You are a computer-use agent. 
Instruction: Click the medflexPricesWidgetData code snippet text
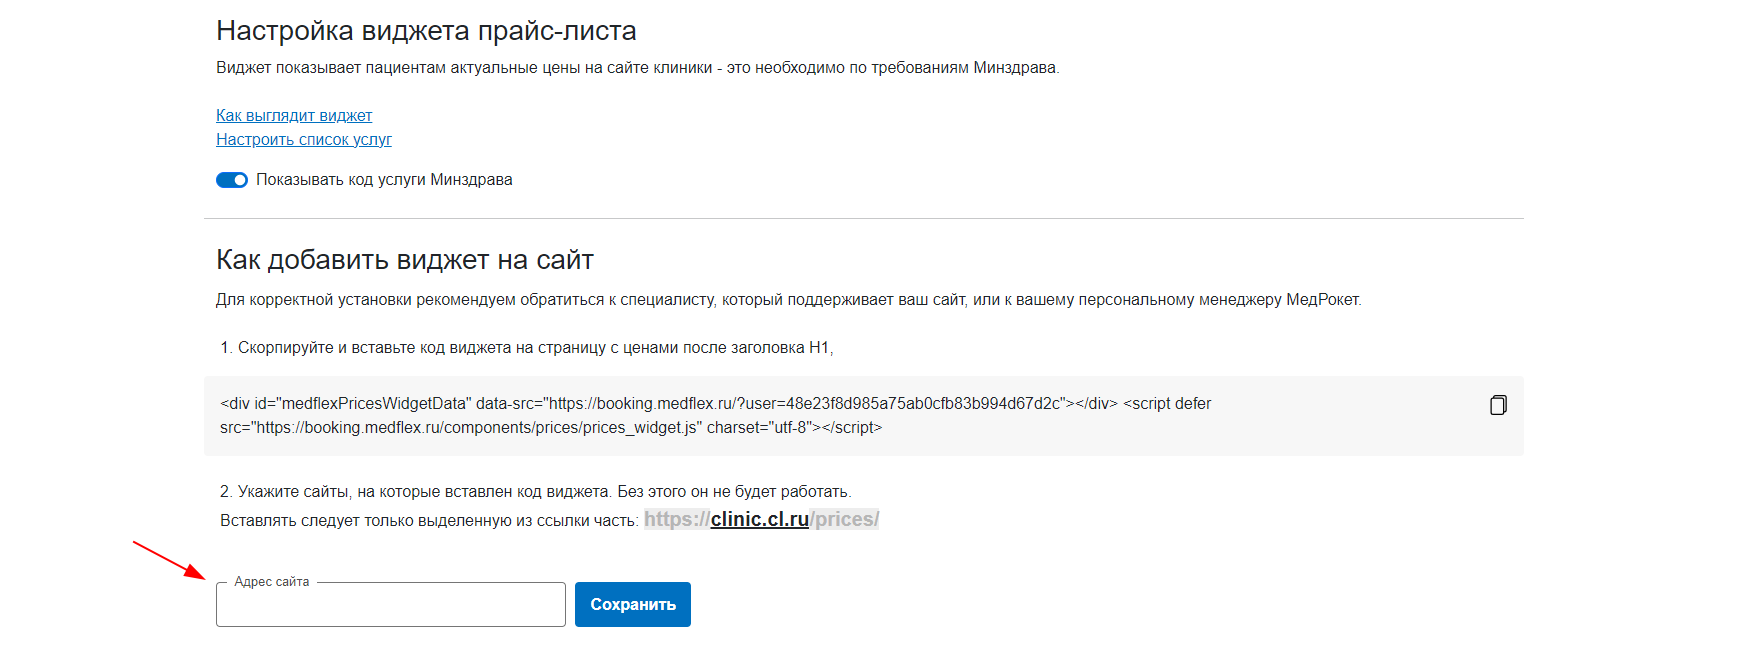pos(715,416)
